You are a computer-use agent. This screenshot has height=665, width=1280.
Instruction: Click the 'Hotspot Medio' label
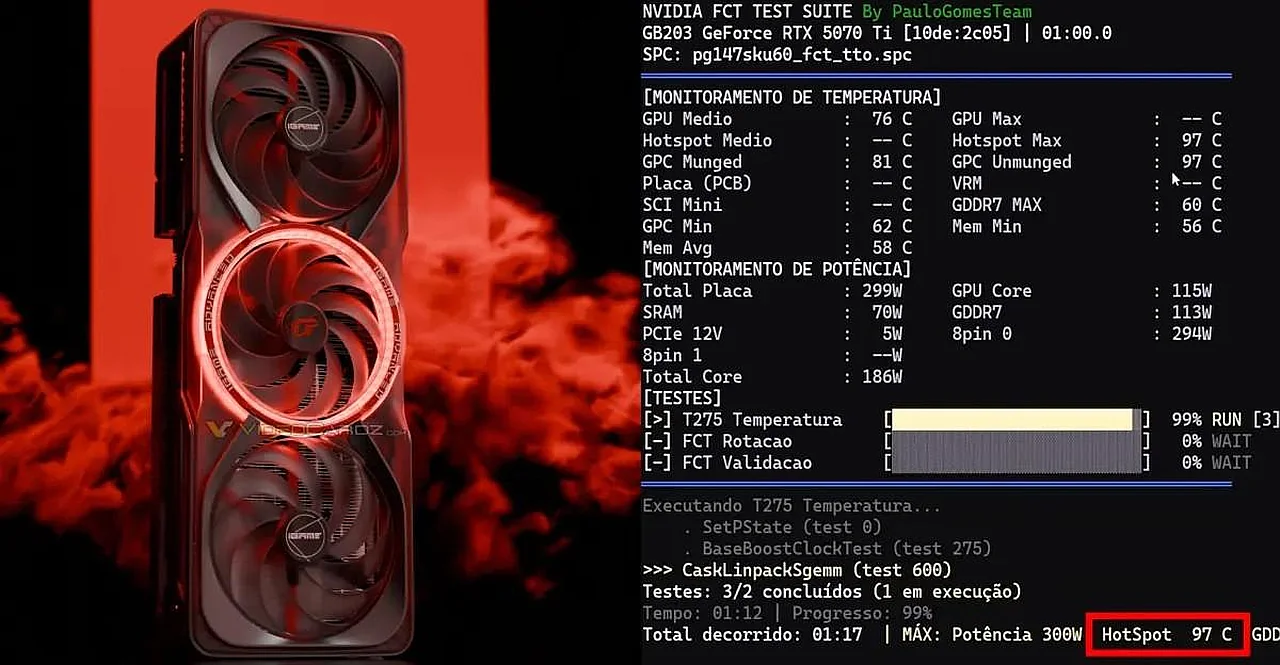(x=707, y=140)
